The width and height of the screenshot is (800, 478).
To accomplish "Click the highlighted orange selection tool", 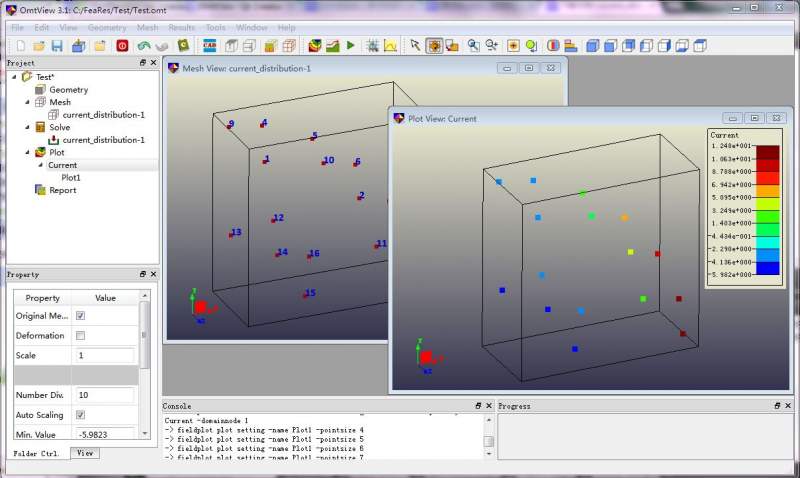I will pyautogui.click(x=434, y=46).
